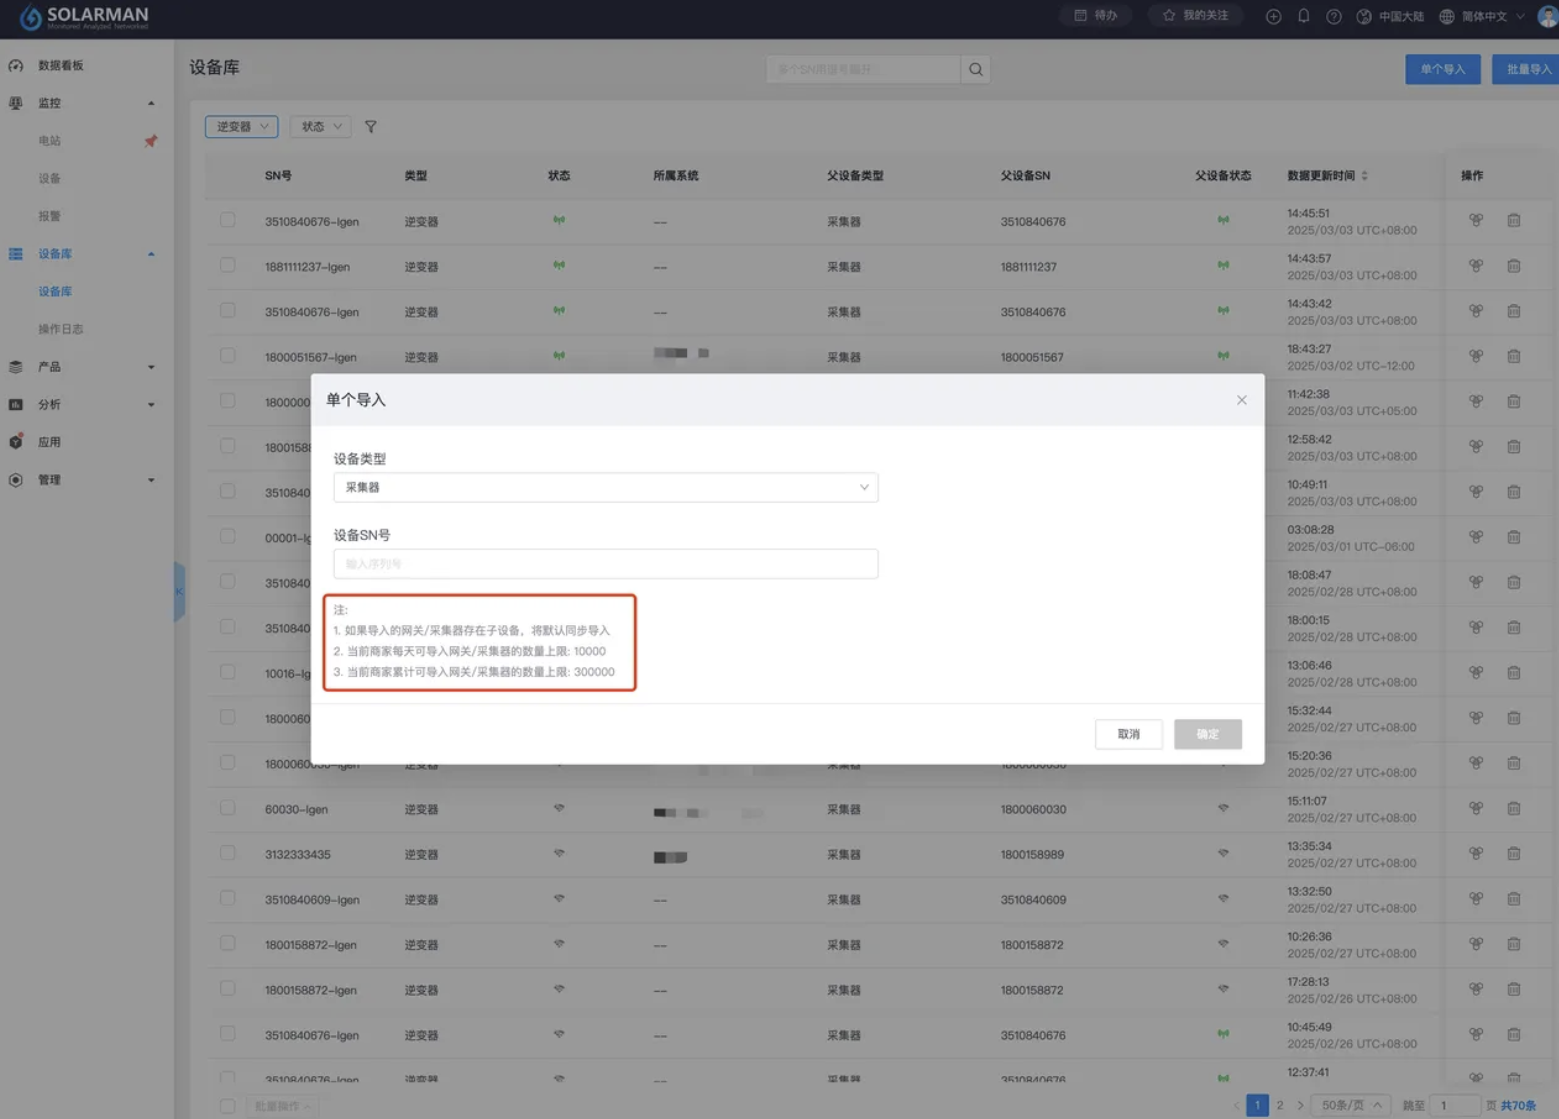Click the pin icon beside 电站
The width and height of the screenshot is (1559, 1119).
pyautogui.click(x=151, y=141)
